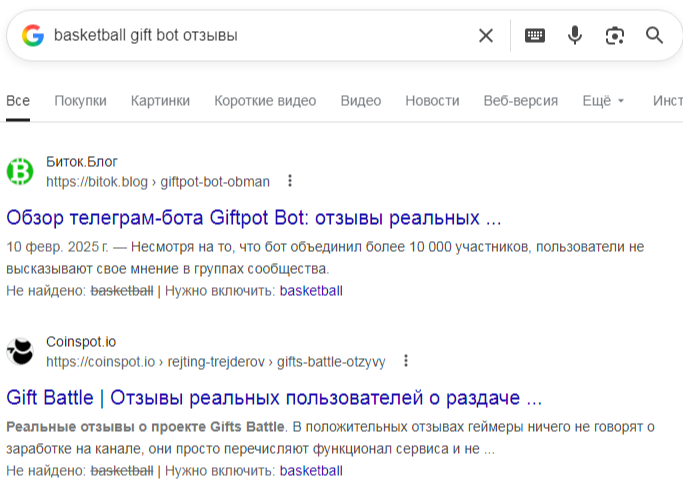Open the Короткие видео tab

click(265, 101)
